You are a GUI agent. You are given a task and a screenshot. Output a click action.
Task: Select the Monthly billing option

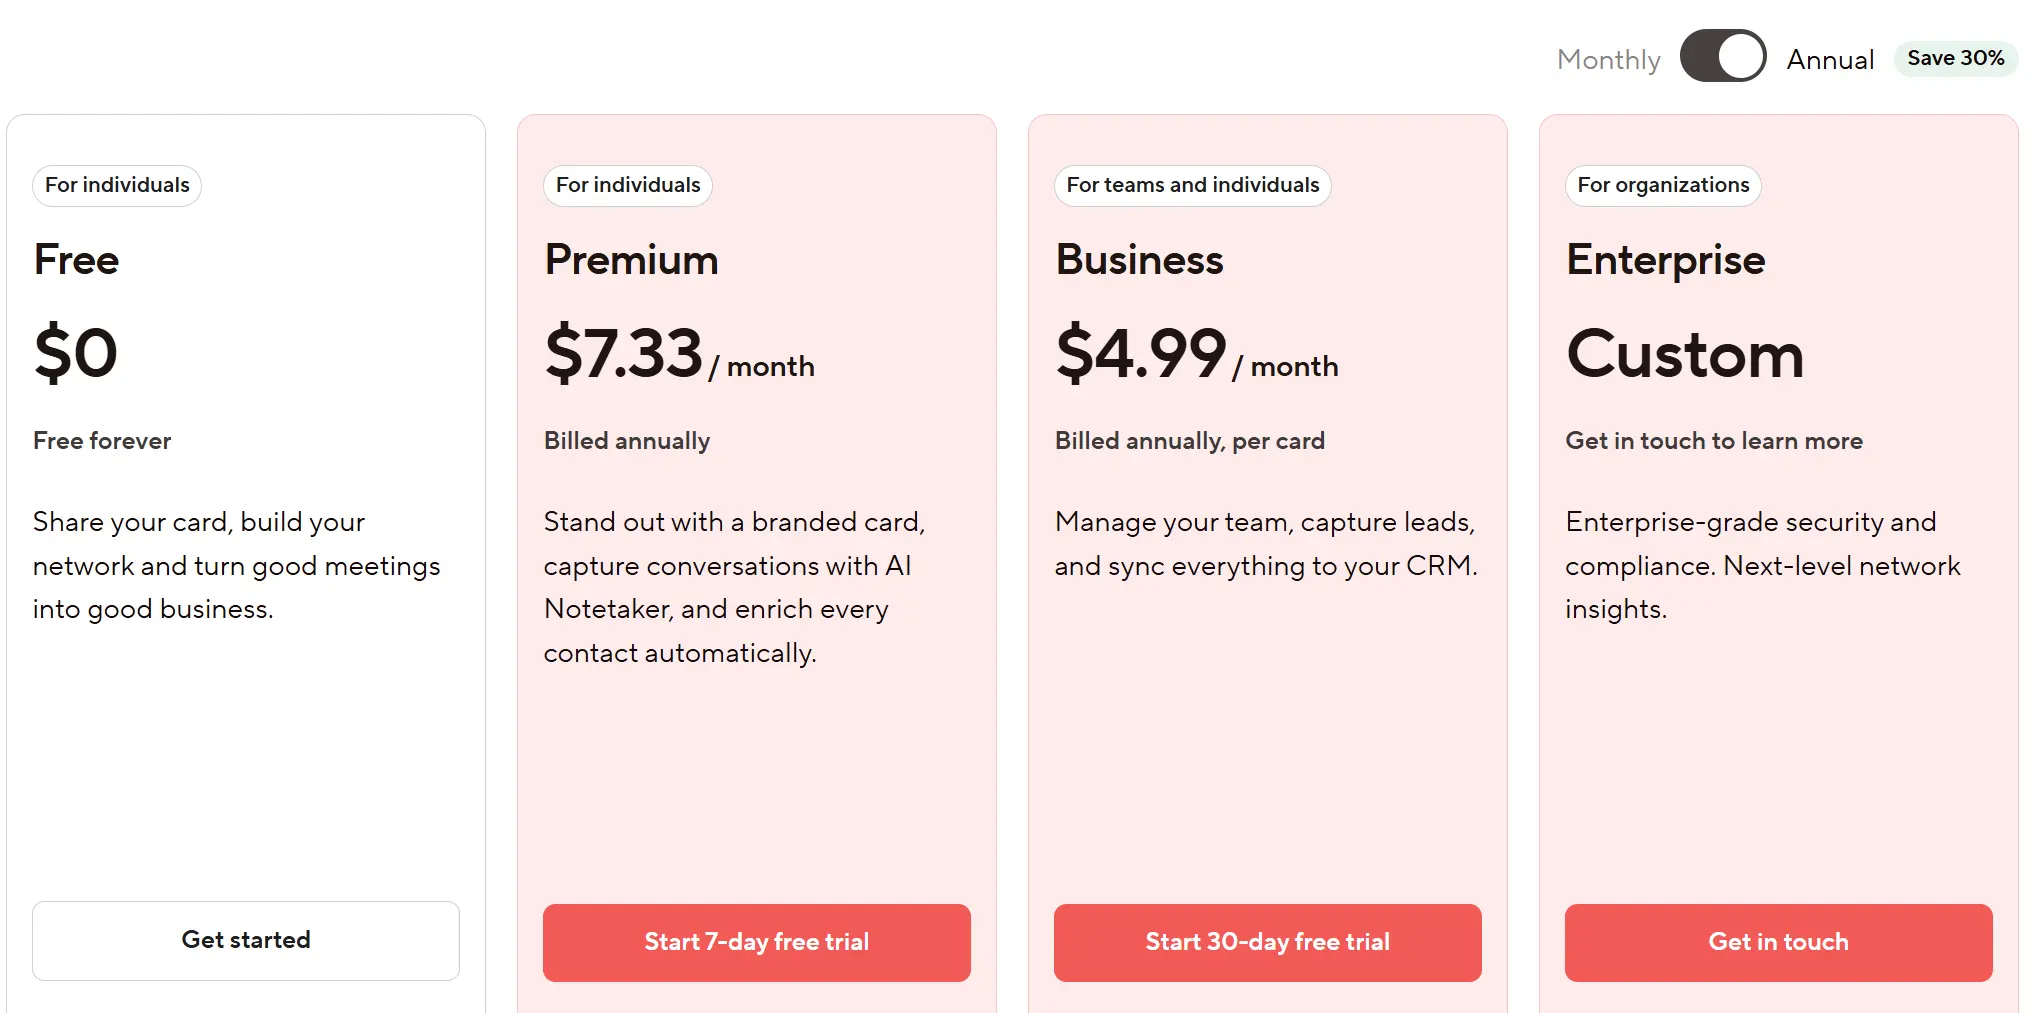click(1606, 58)
